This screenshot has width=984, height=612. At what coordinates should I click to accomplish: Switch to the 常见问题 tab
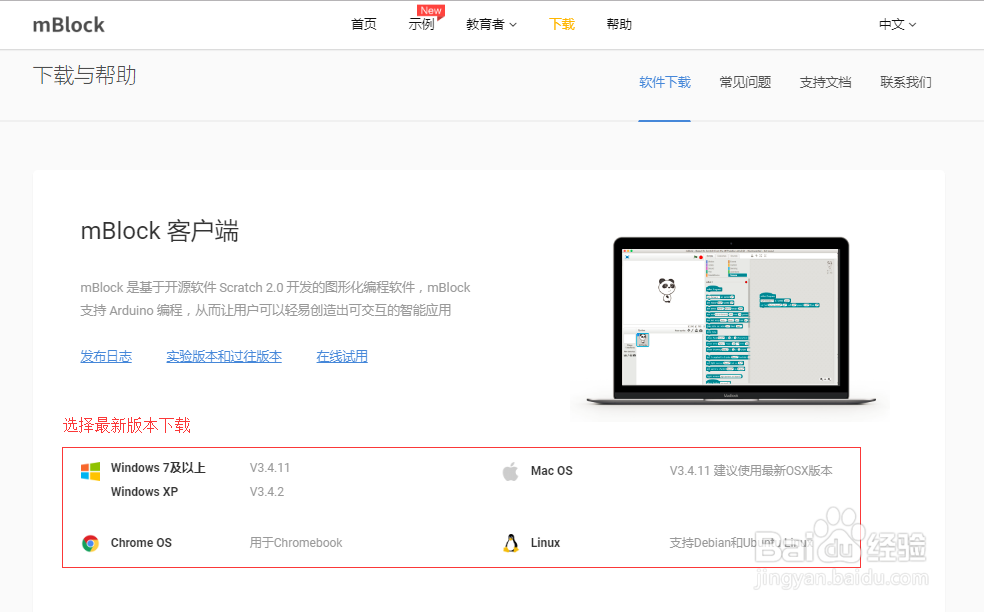click(x=745, y=82)
